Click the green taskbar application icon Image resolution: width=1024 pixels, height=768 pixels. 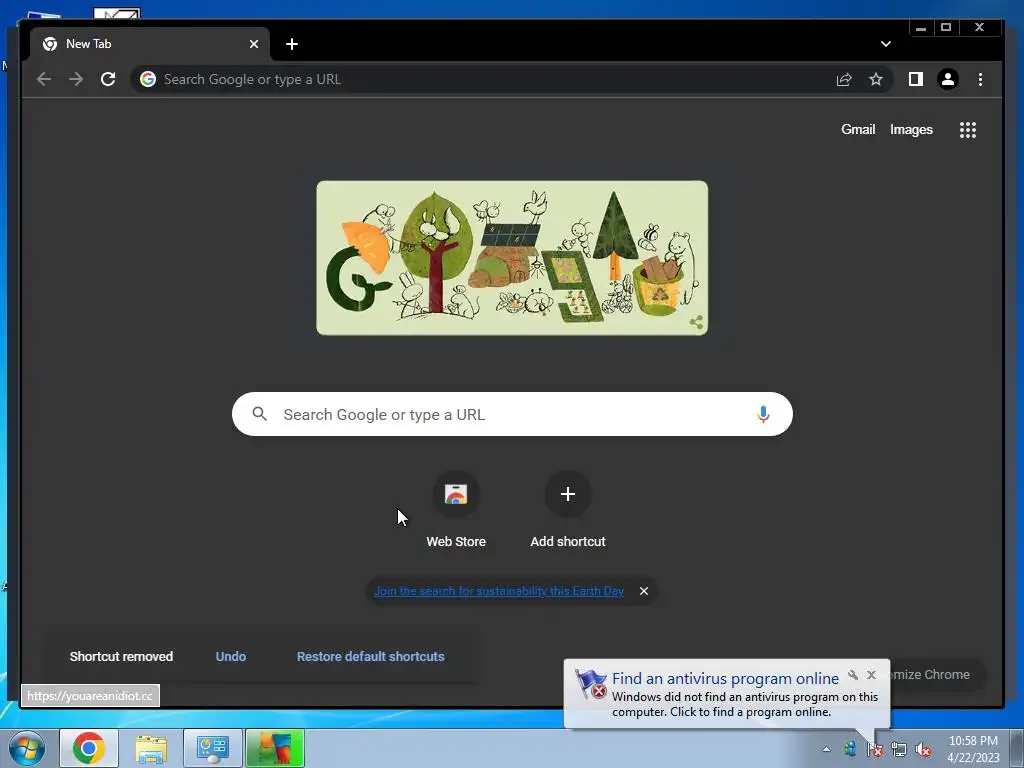pos(275,748)
